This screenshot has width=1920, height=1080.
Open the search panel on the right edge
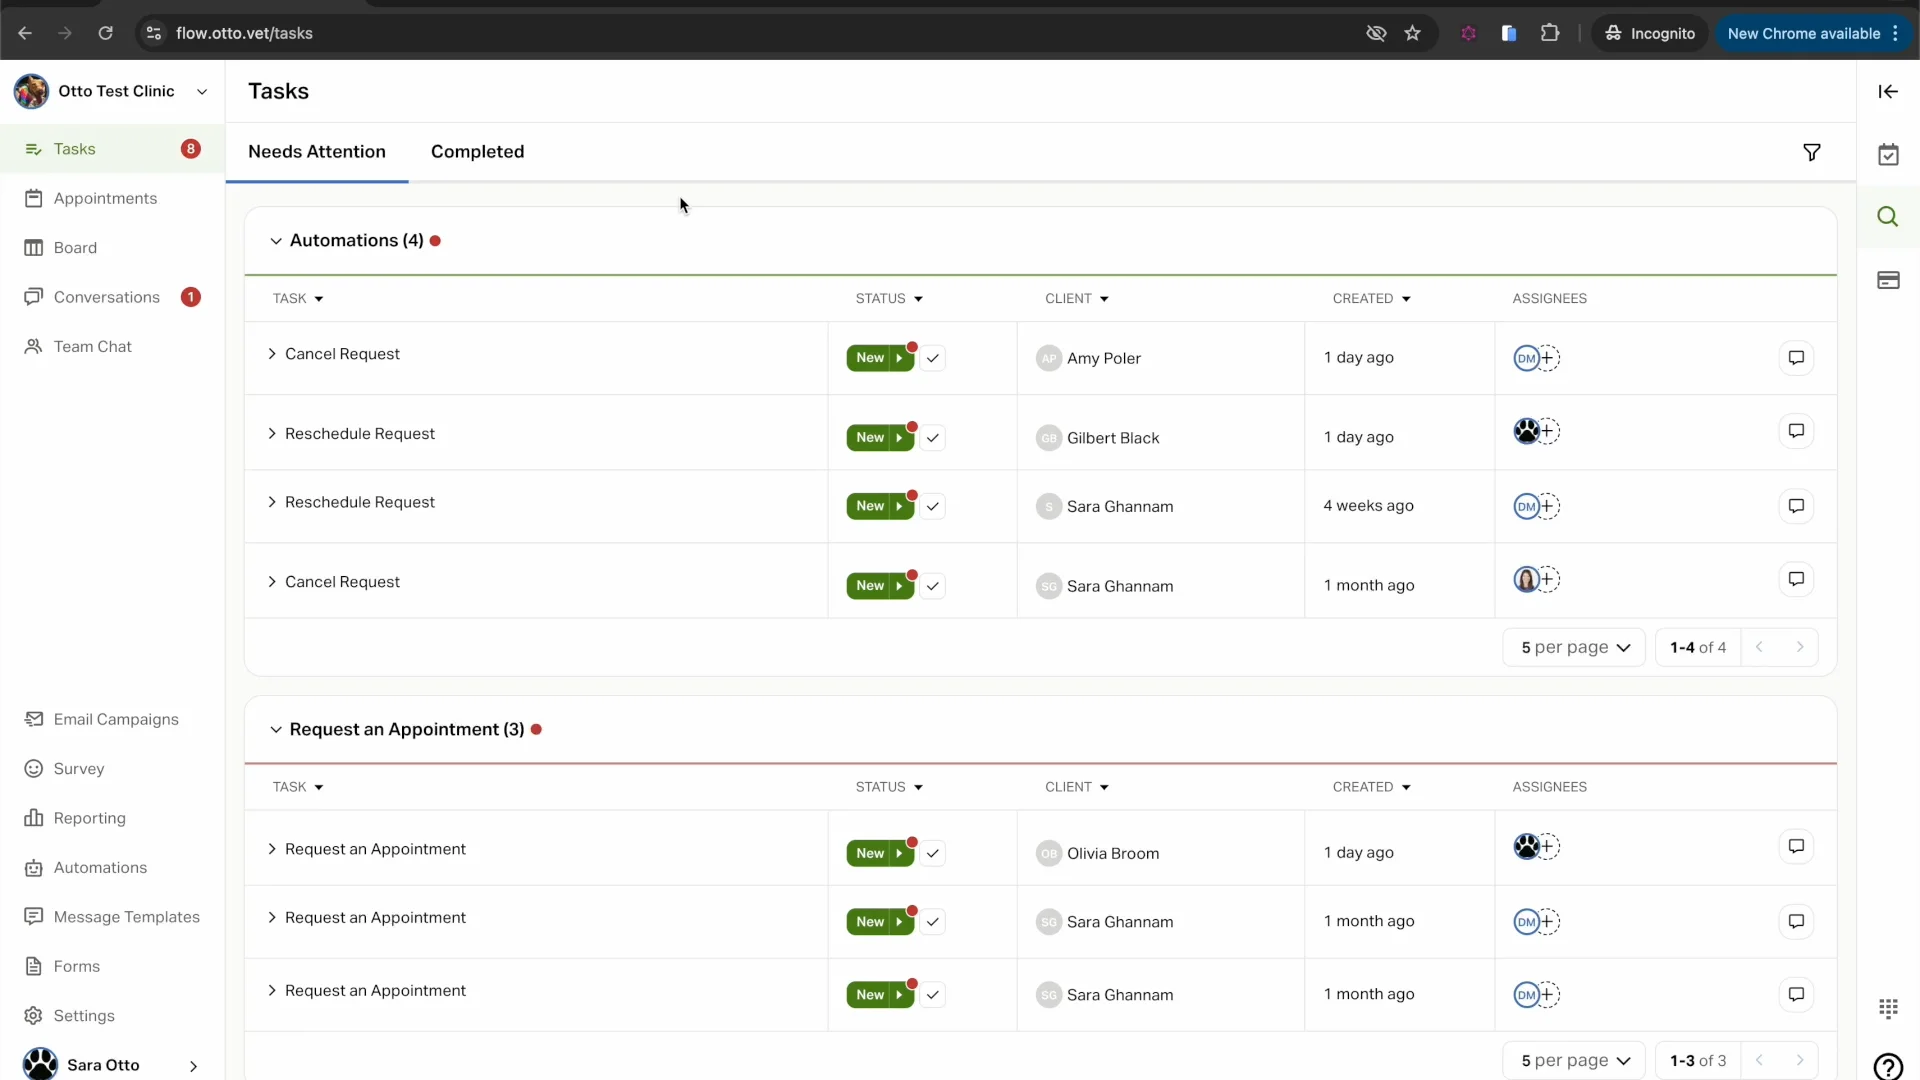coord(1889,216)
